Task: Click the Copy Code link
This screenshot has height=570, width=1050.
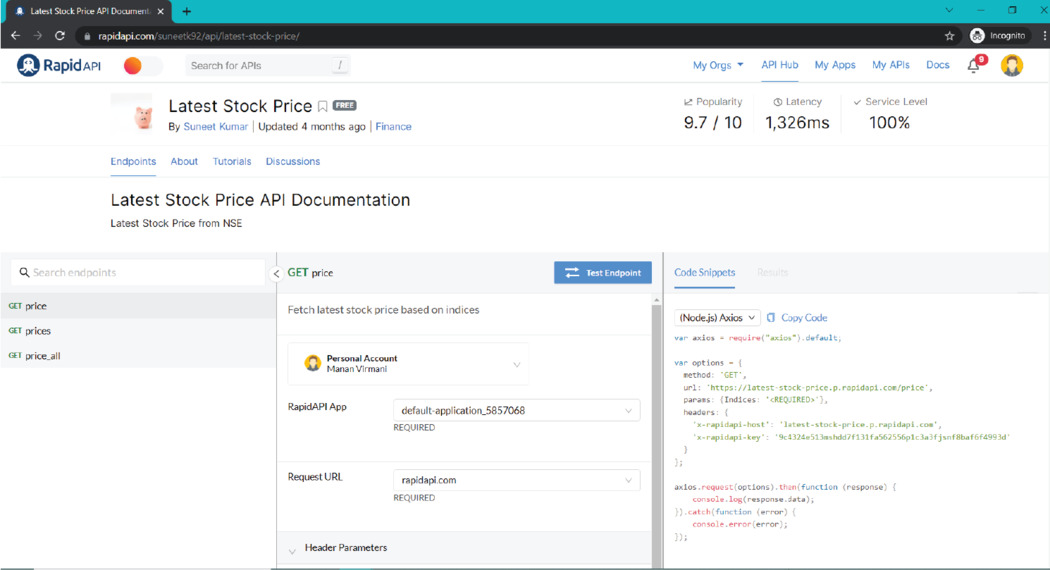Action: click(x=804, y=317)
